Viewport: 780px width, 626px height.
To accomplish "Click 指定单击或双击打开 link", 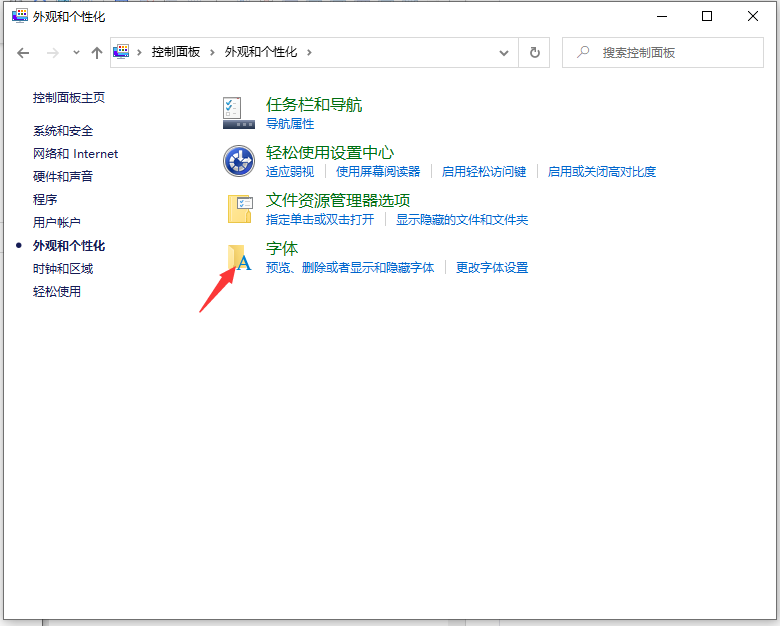I will tap(320, 219).
